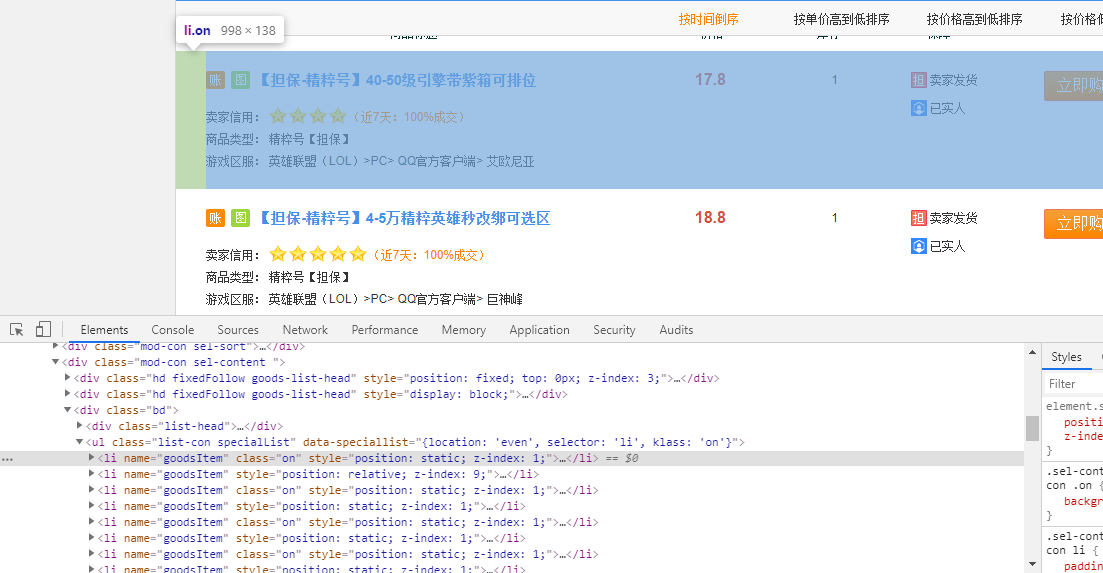Click the price 17.8
Image resolution: width=1103 pixels, height=573 pixels.
tap(710, 80)
